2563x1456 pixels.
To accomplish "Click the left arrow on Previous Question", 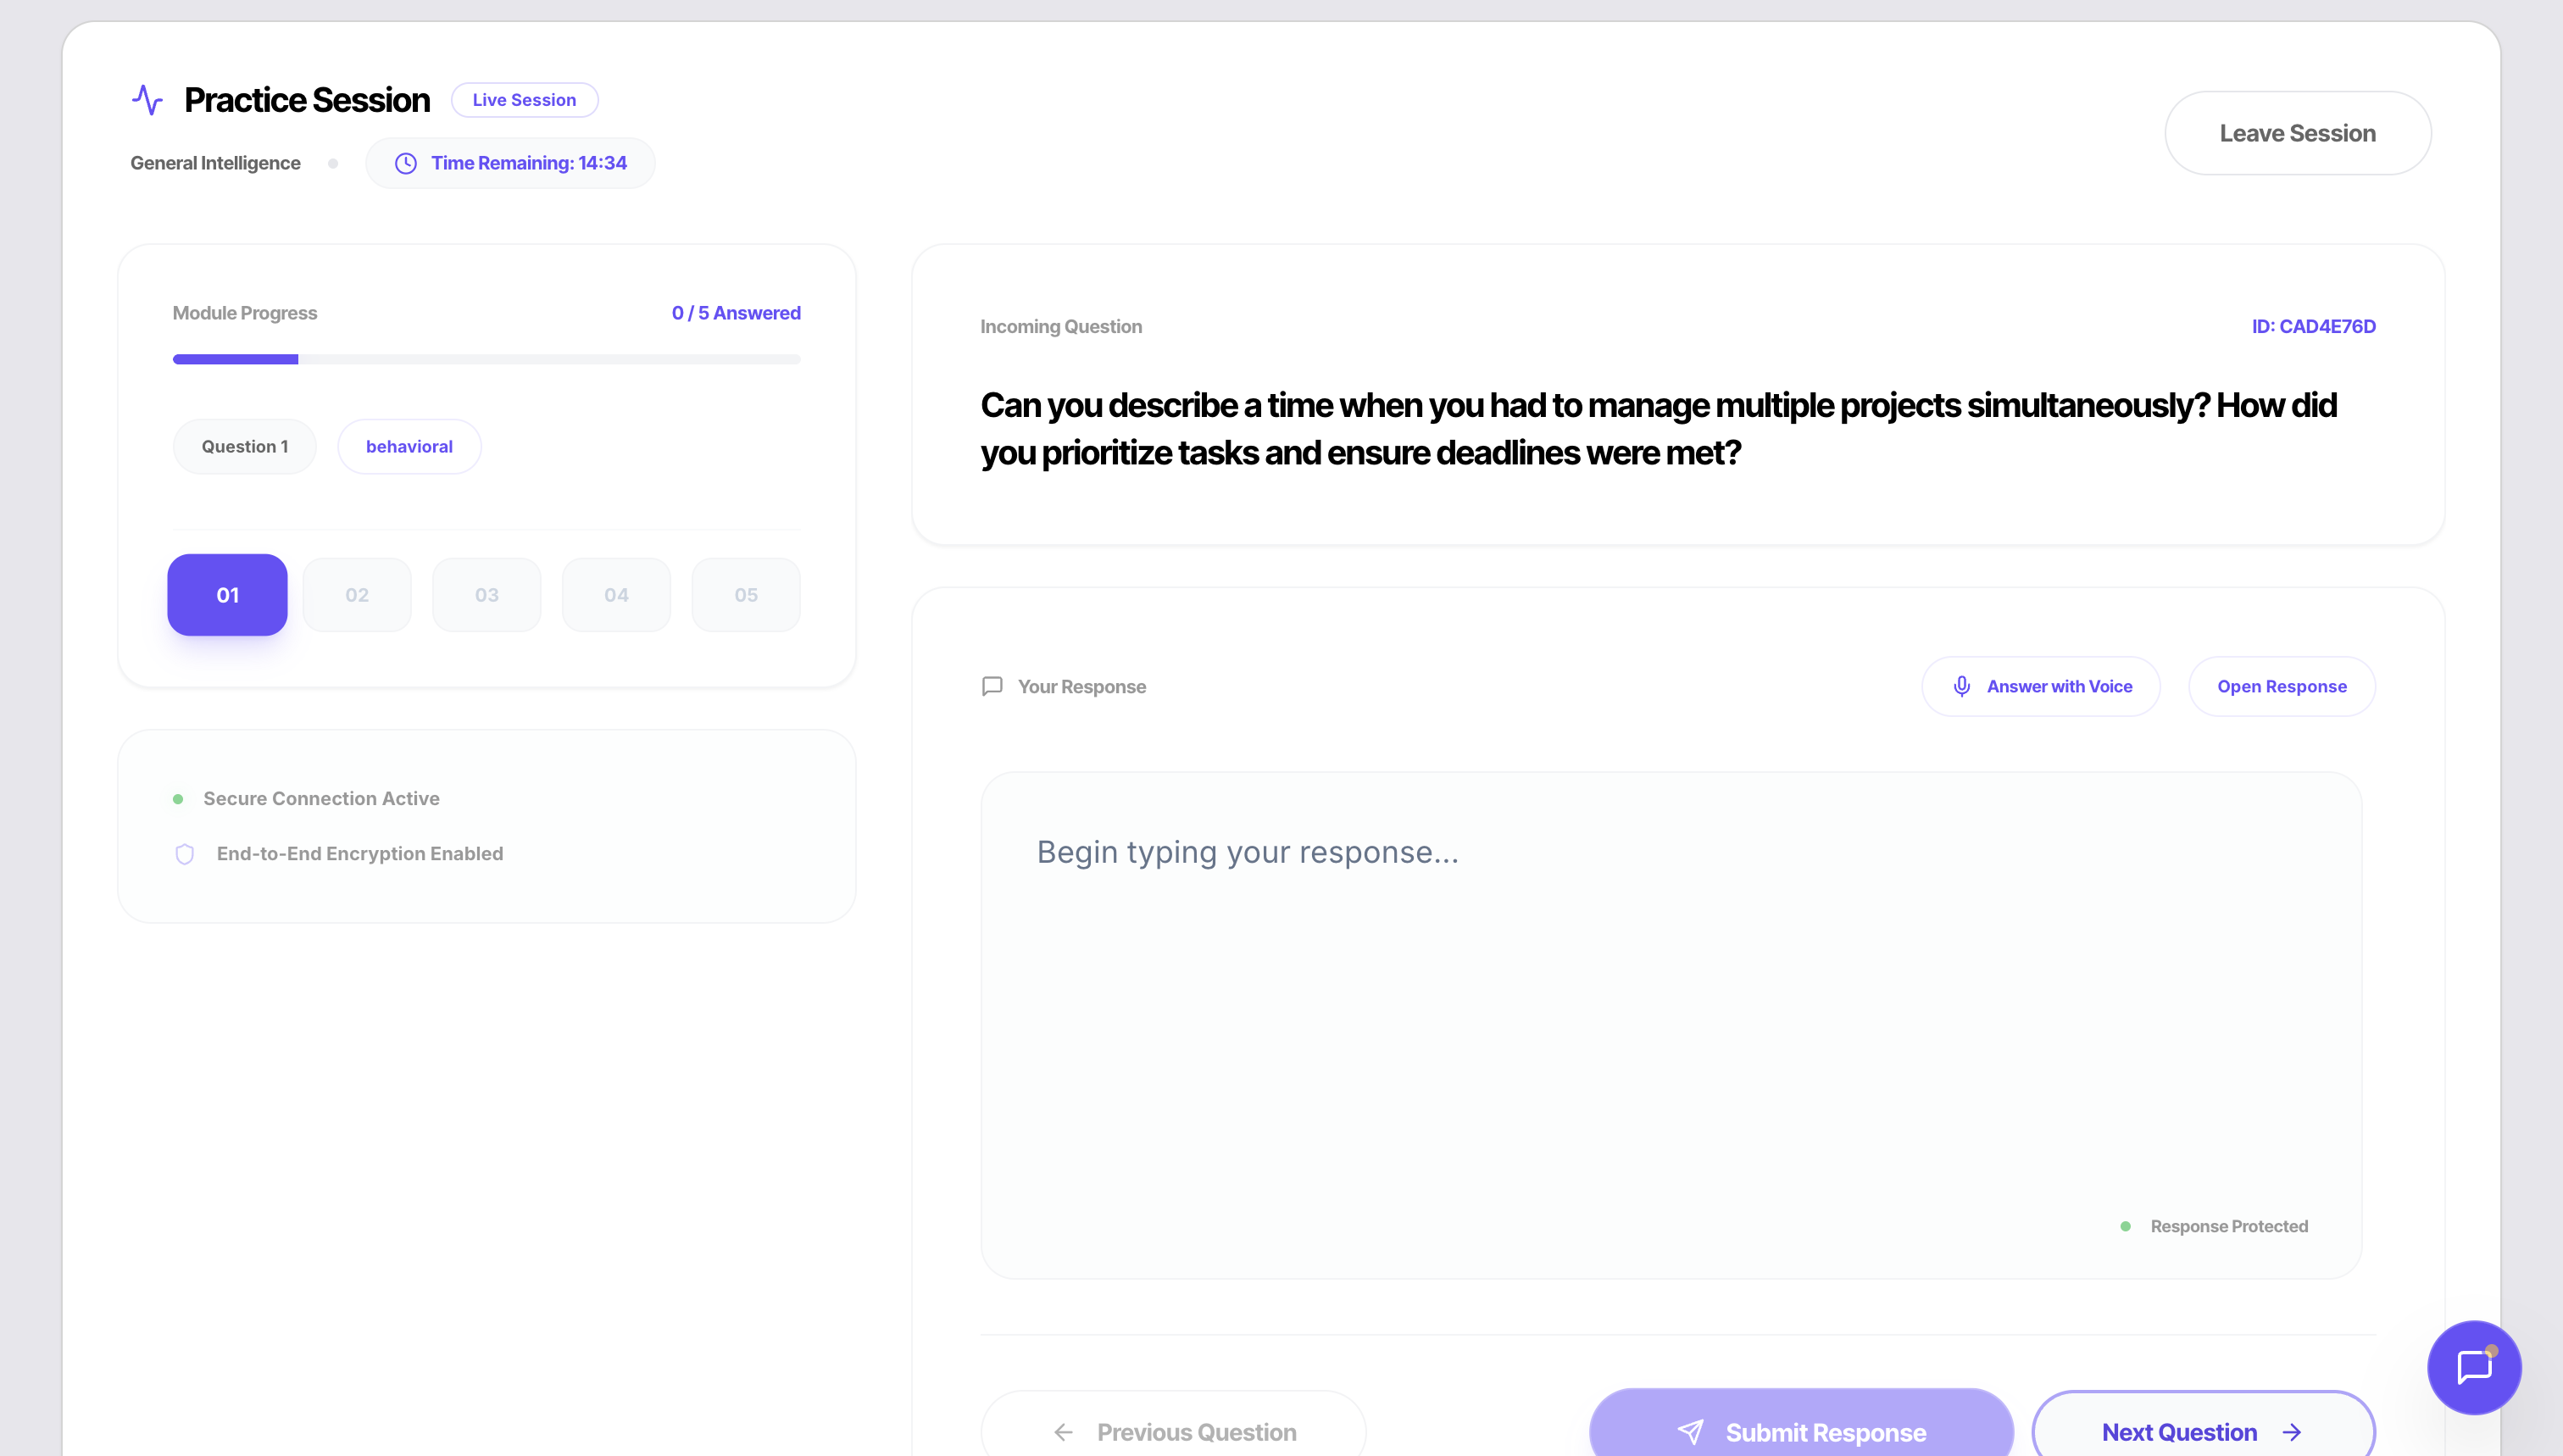I will 1063,1432.
